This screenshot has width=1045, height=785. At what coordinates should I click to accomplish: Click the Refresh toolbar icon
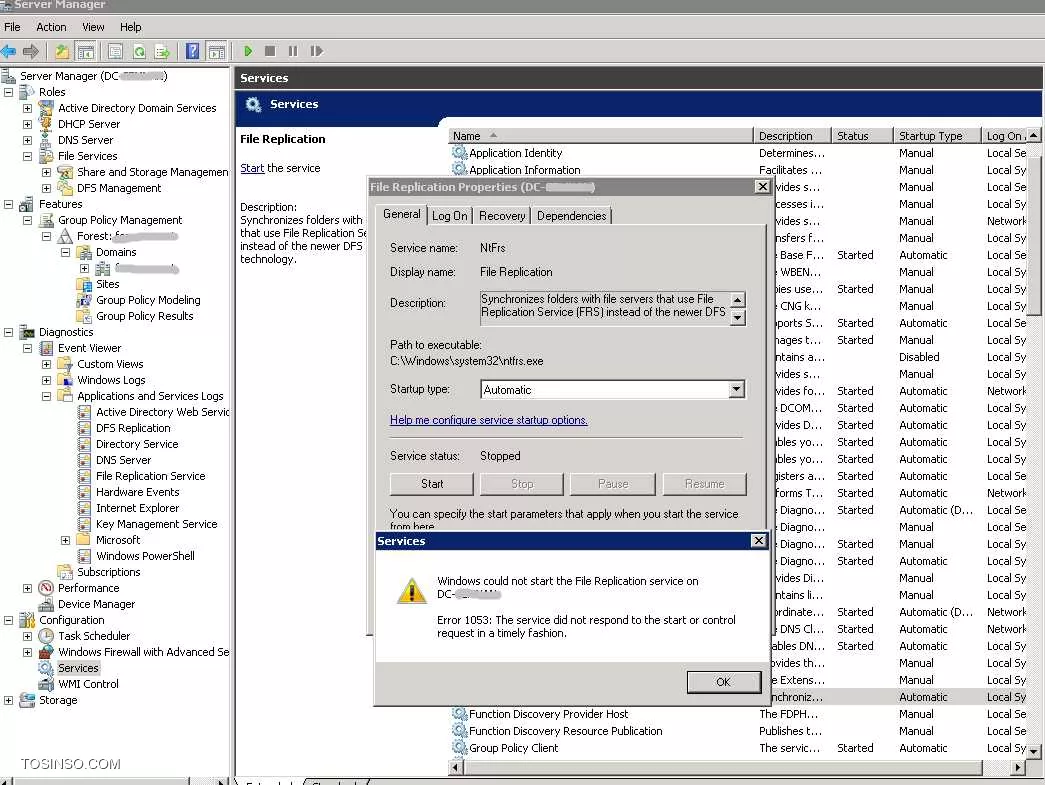pos(139,51)
